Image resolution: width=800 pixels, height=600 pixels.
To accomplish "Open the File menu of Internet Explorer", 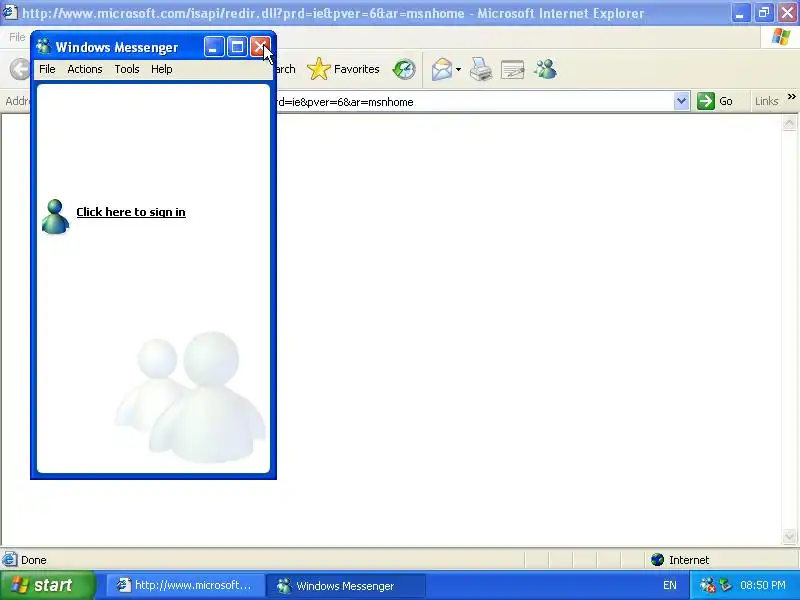I will click(x=17, y=37).
